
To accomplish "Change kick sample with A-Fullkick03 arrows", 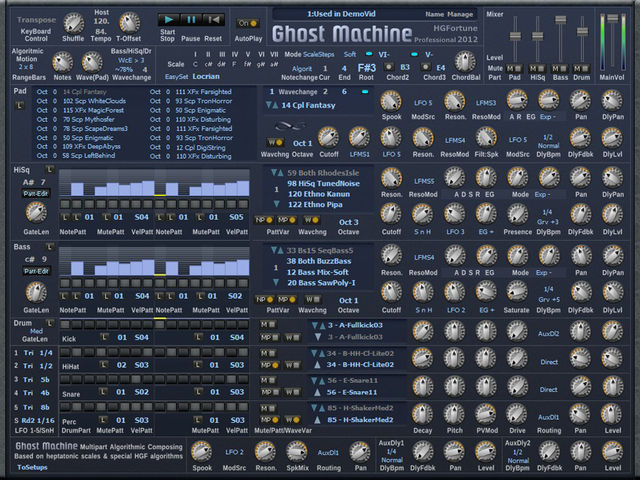I will pyautogui.click(x=318, y=325).
